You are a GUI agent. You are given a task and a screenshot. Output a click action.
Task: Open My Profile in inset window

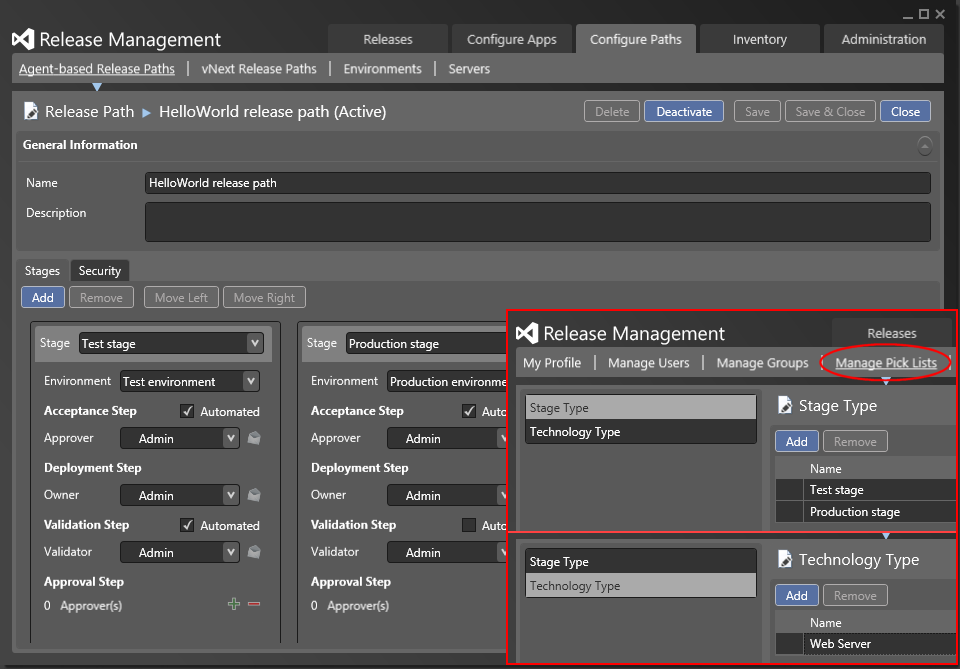[552, 362]
